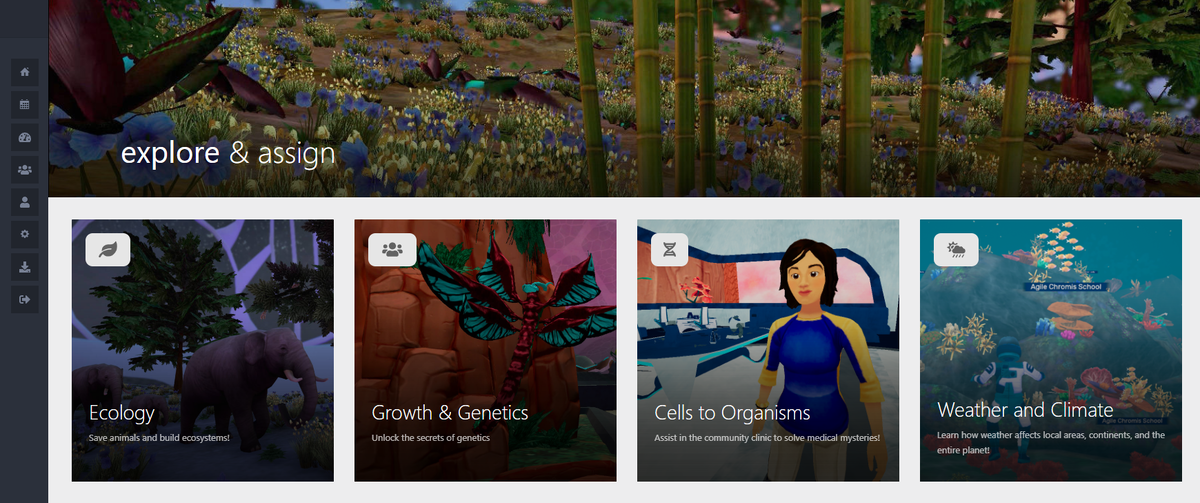1200x503 pixels.
Task: Open the Weather and Climate title
Action: (x=1025, y=410)
